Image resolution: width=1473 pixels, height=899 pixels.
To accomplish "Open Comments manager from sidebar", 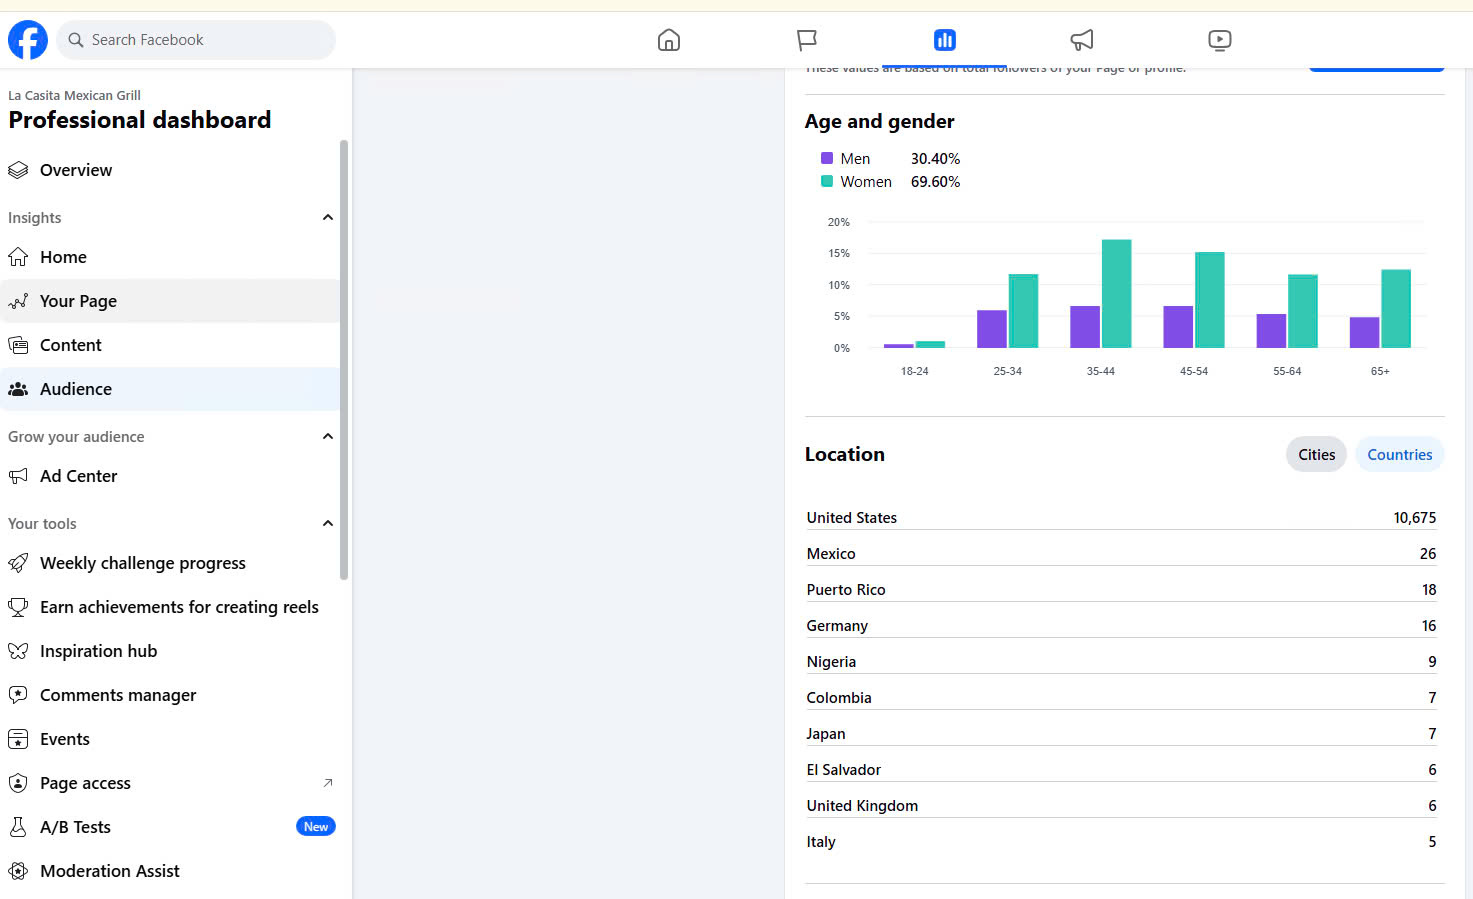I will 117,695.
